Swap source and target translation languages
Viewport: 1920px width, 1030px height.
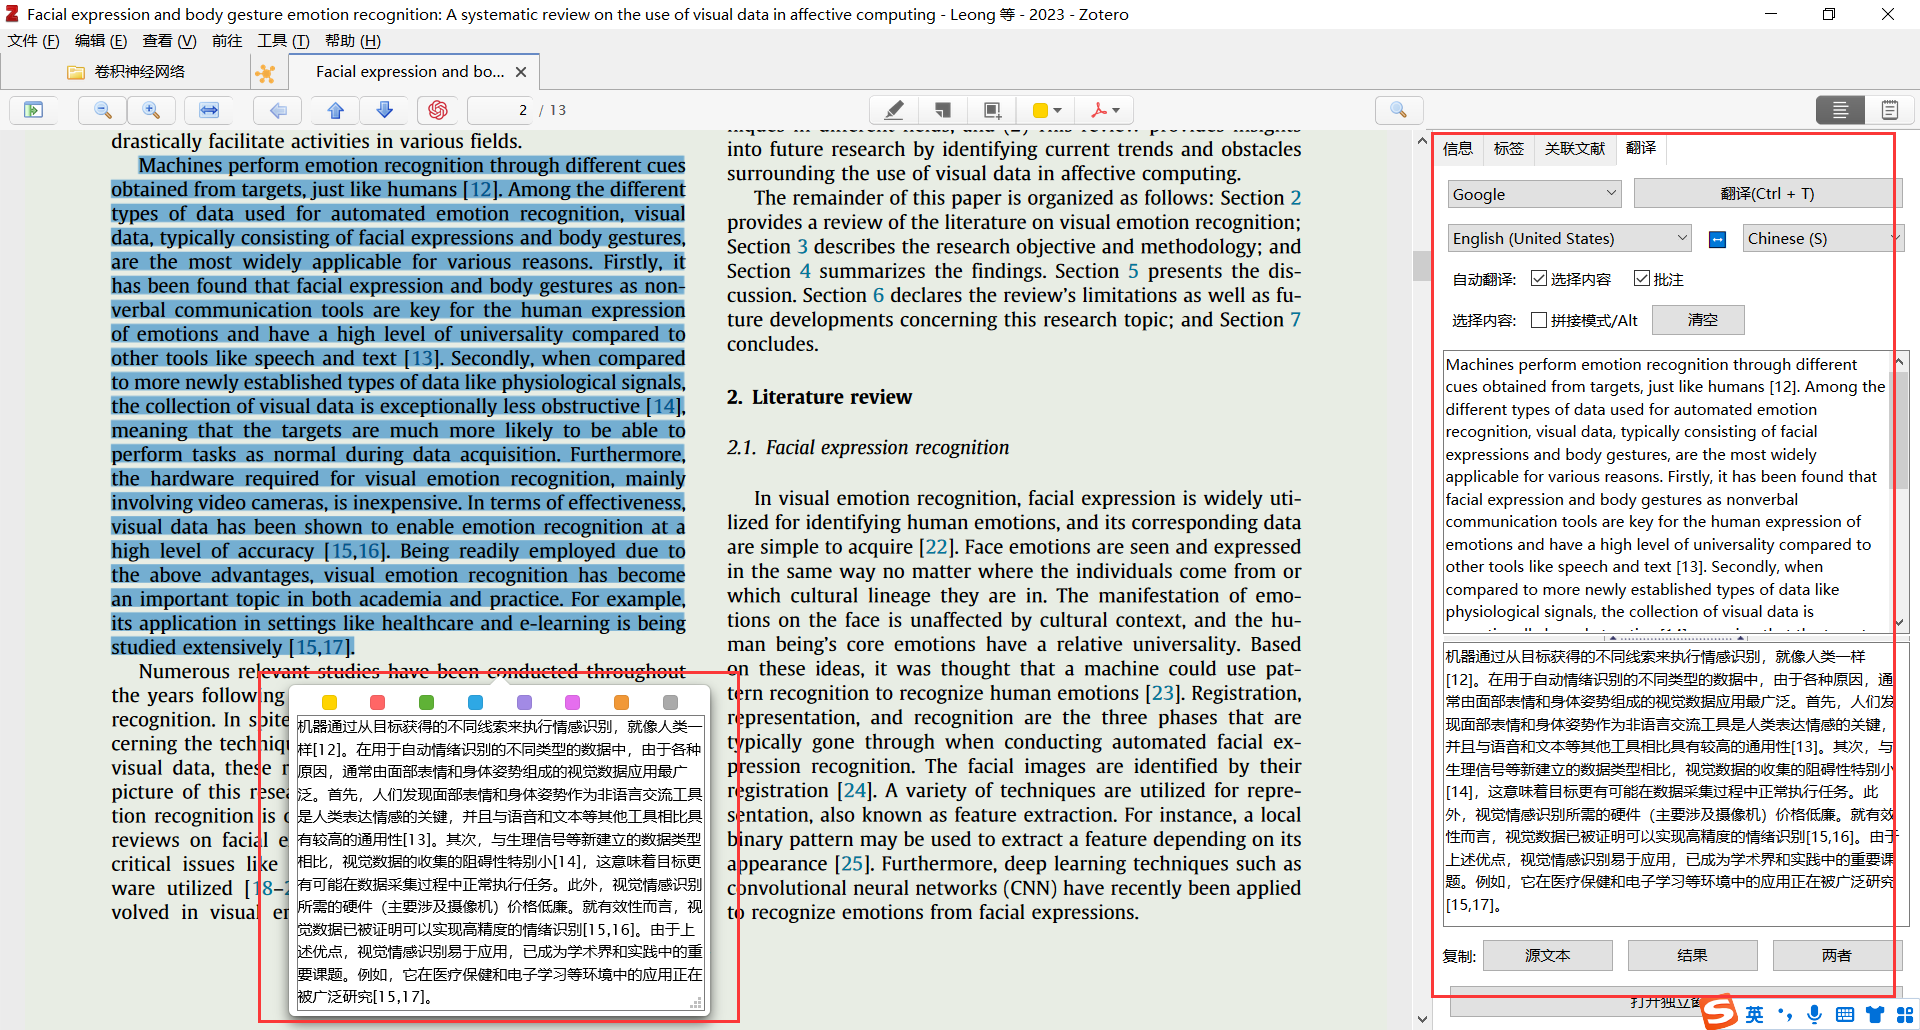point(1717,239)
